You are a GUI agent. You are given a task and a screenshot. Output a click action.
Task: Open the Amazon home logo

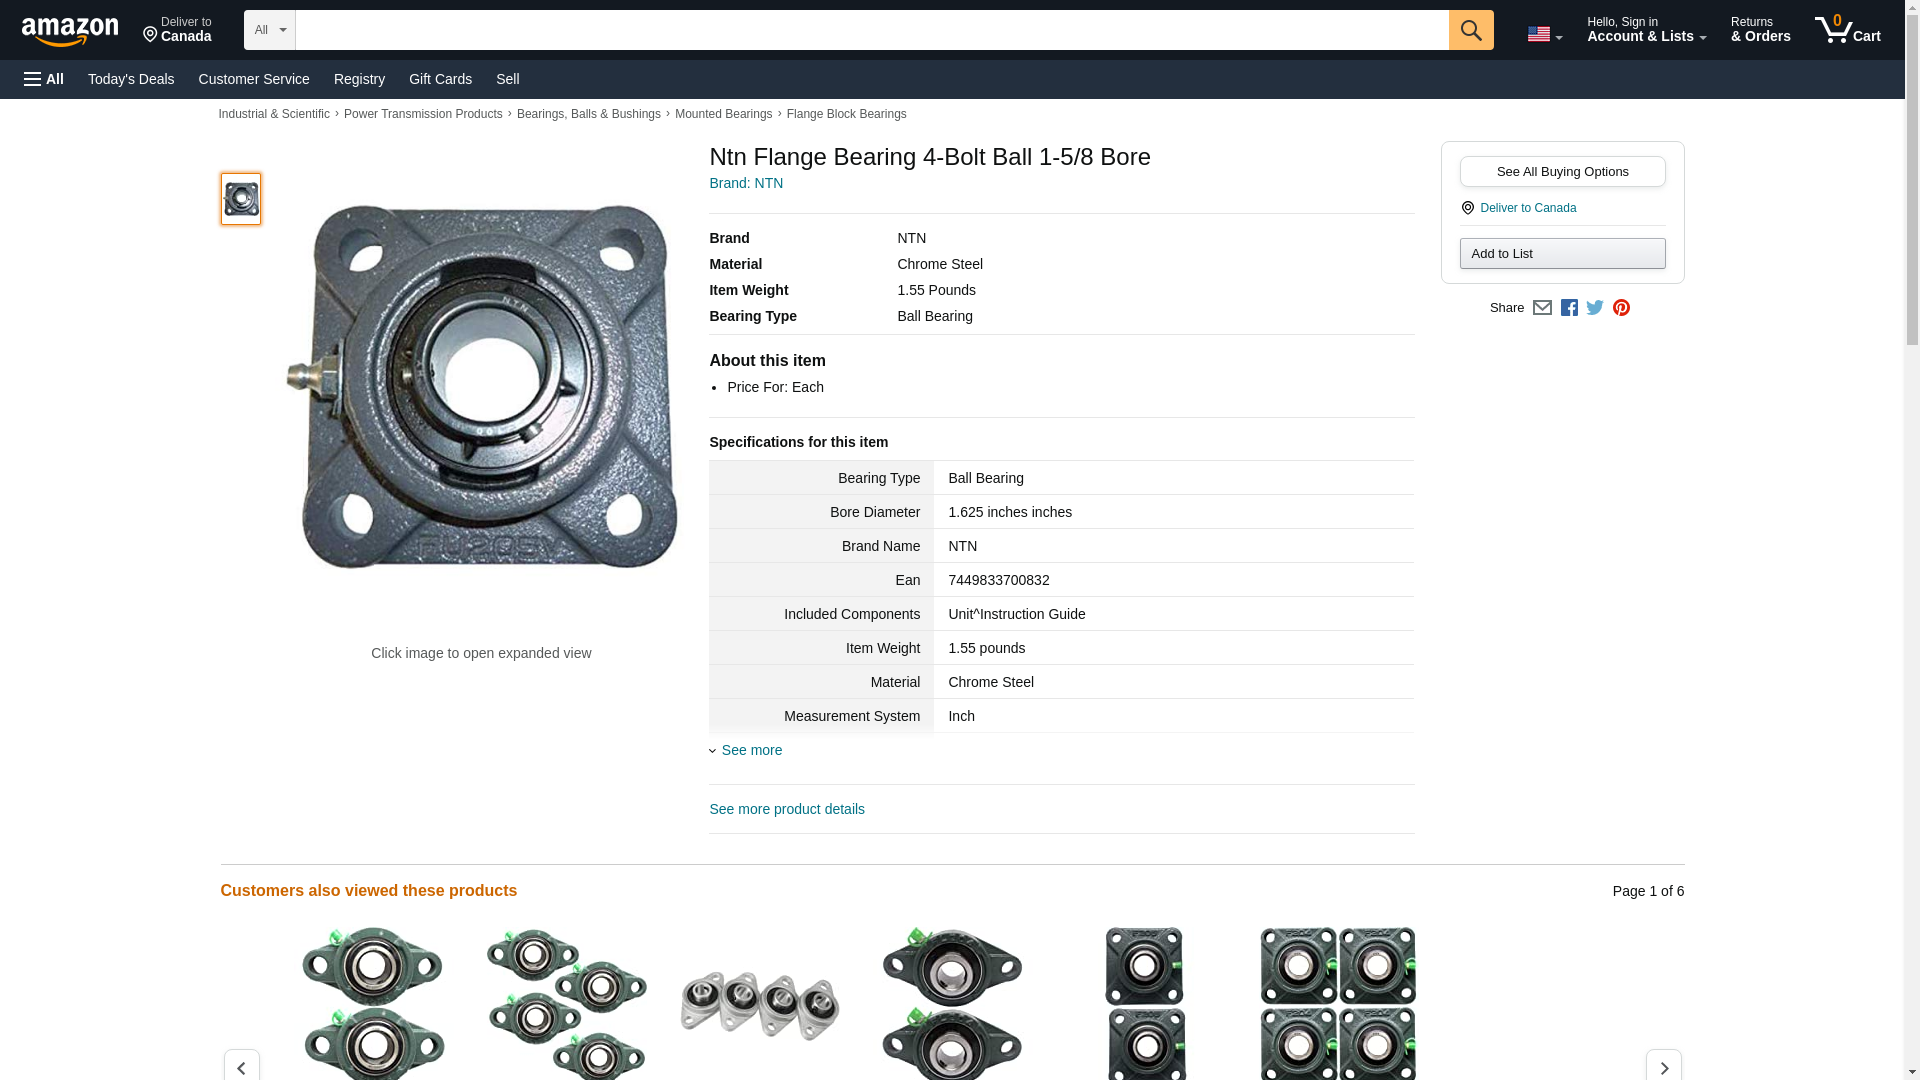pos(70,31)
